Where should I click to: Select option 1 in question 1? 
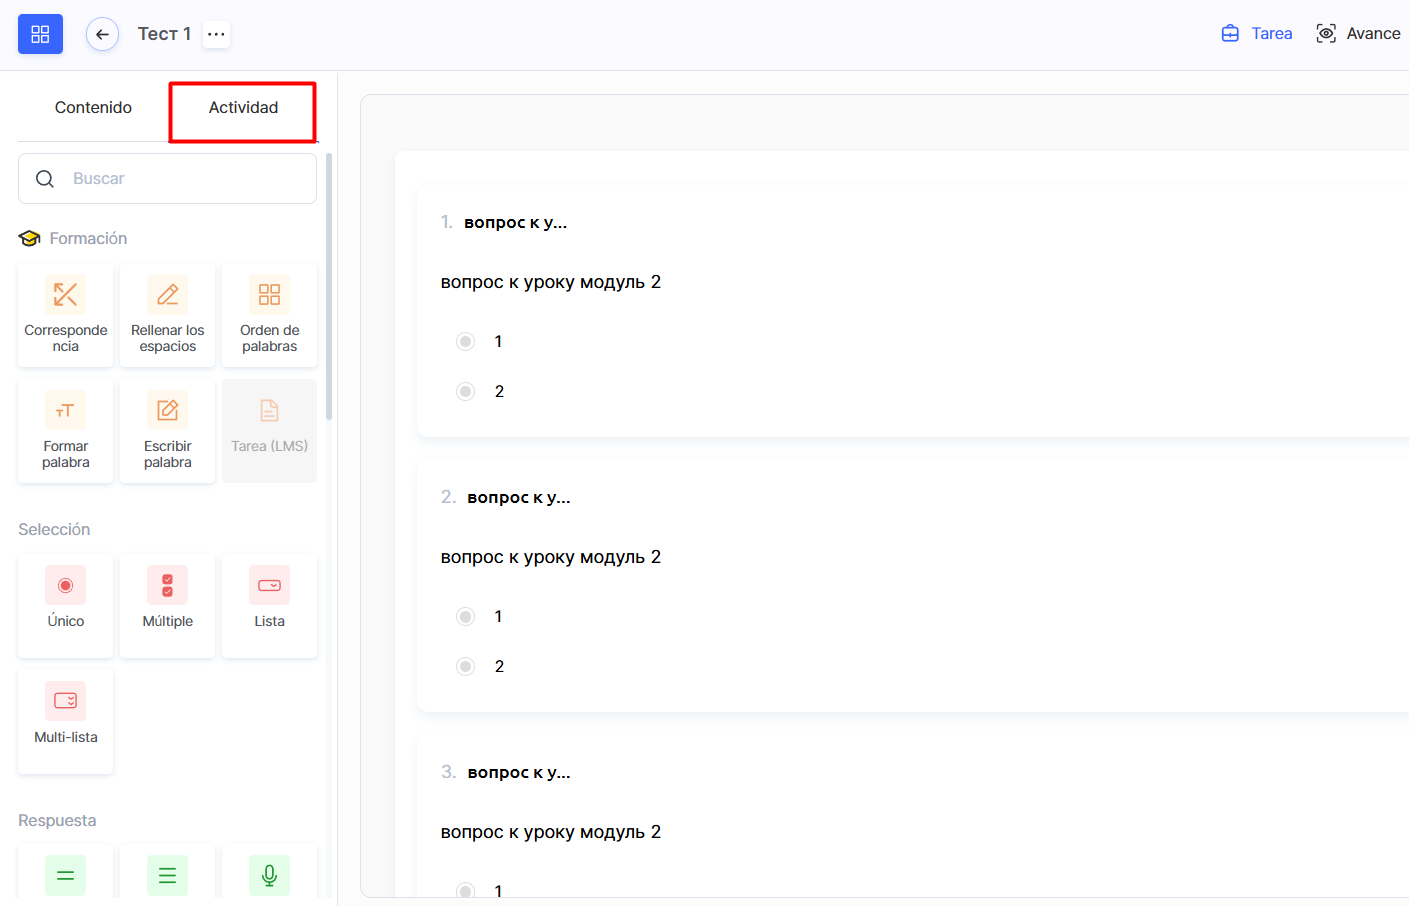[x=466, y=342]
